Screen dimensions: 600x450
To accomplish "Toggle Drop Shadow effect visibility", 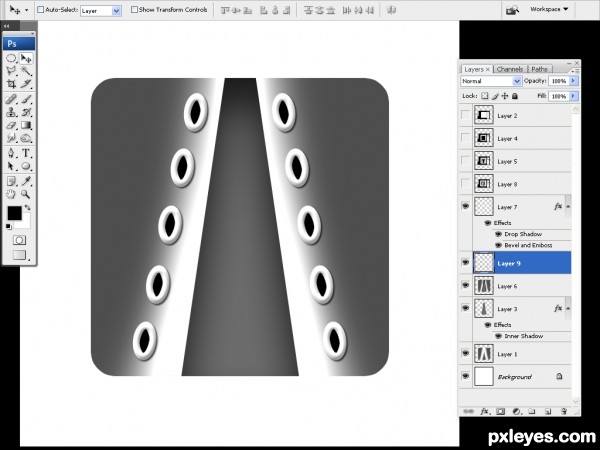I will pyautogui.click(x=498, y=234).
